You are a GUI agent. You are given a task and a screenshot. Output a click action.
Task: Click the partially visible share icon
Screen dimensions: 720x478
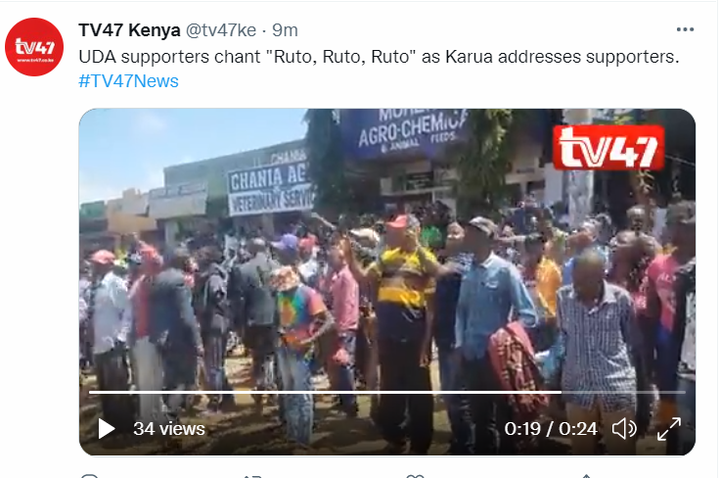click(586, 476)
